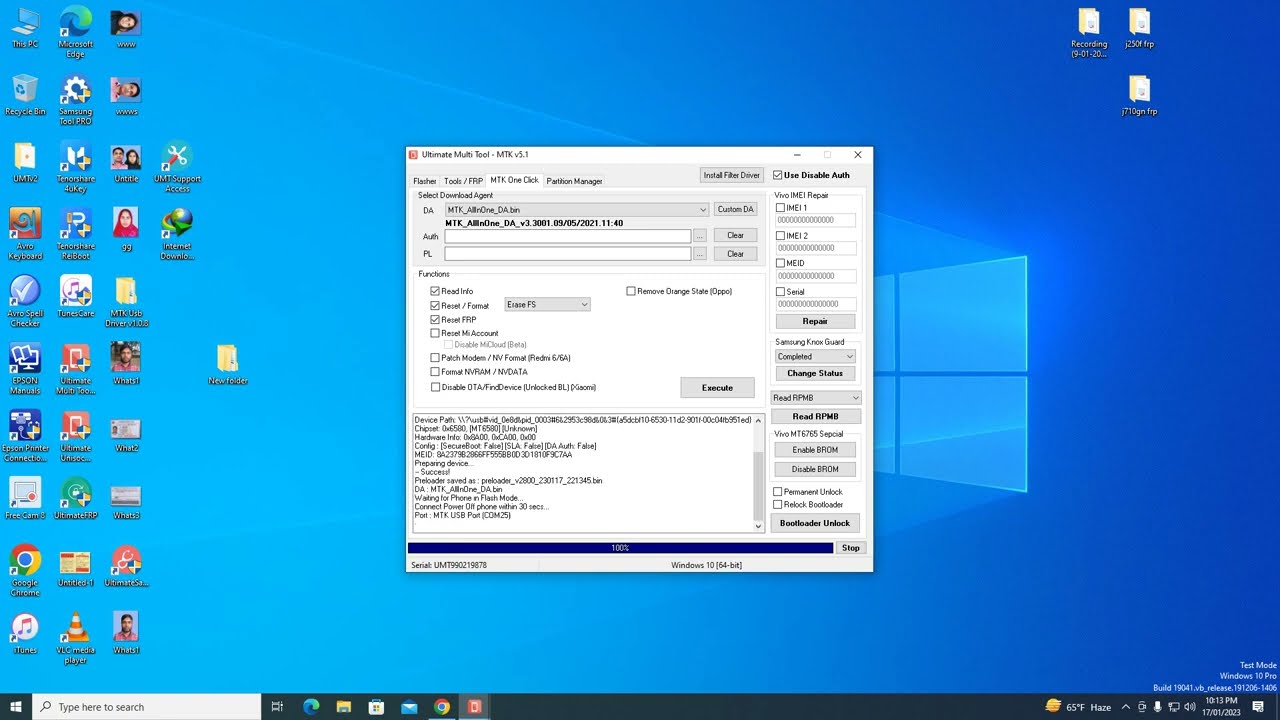
Task: Open UMT Support Access icon
Action: [177, 167]
